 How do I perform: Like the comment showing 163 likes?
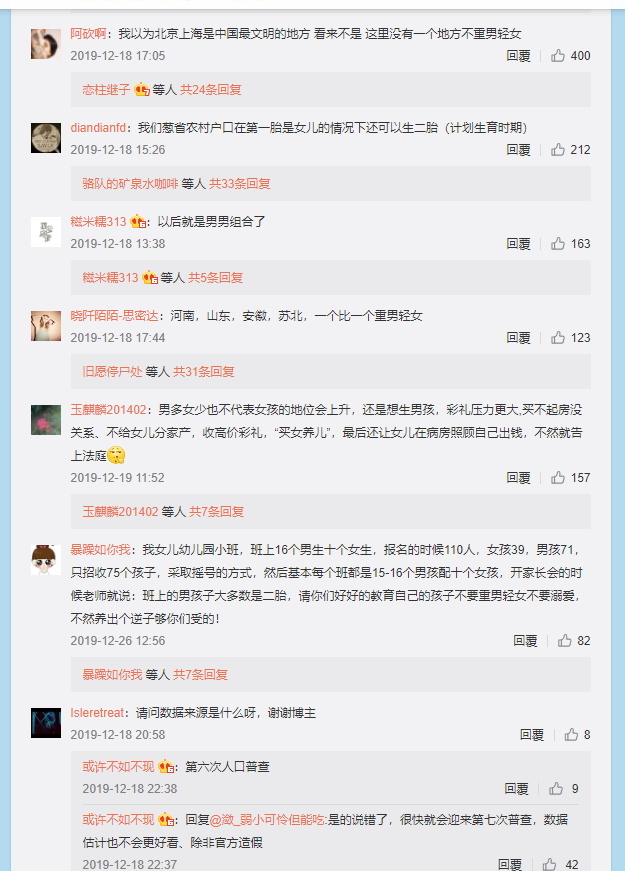click(558, 243)
